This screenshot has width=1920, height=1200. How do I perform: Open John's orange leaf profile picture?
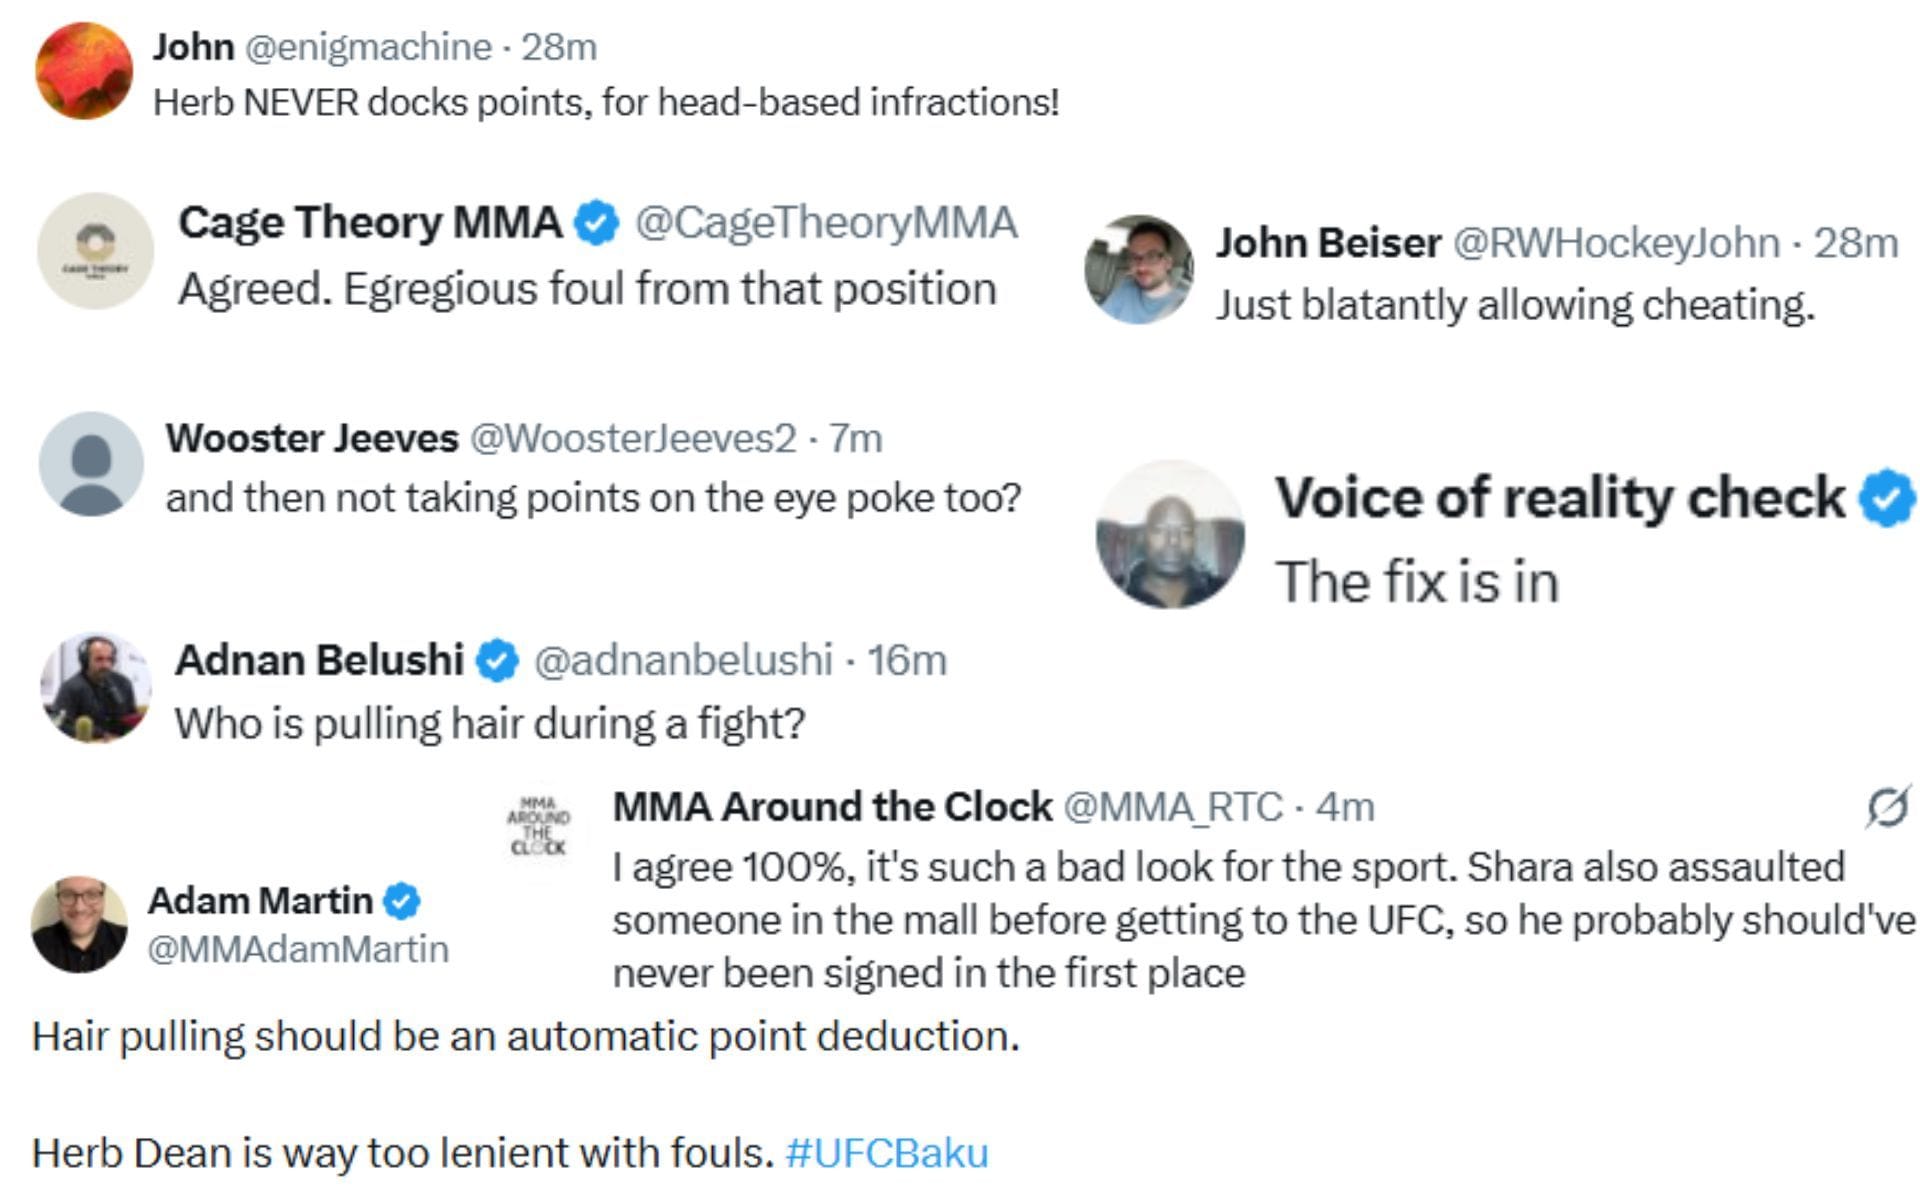[84, 71]
